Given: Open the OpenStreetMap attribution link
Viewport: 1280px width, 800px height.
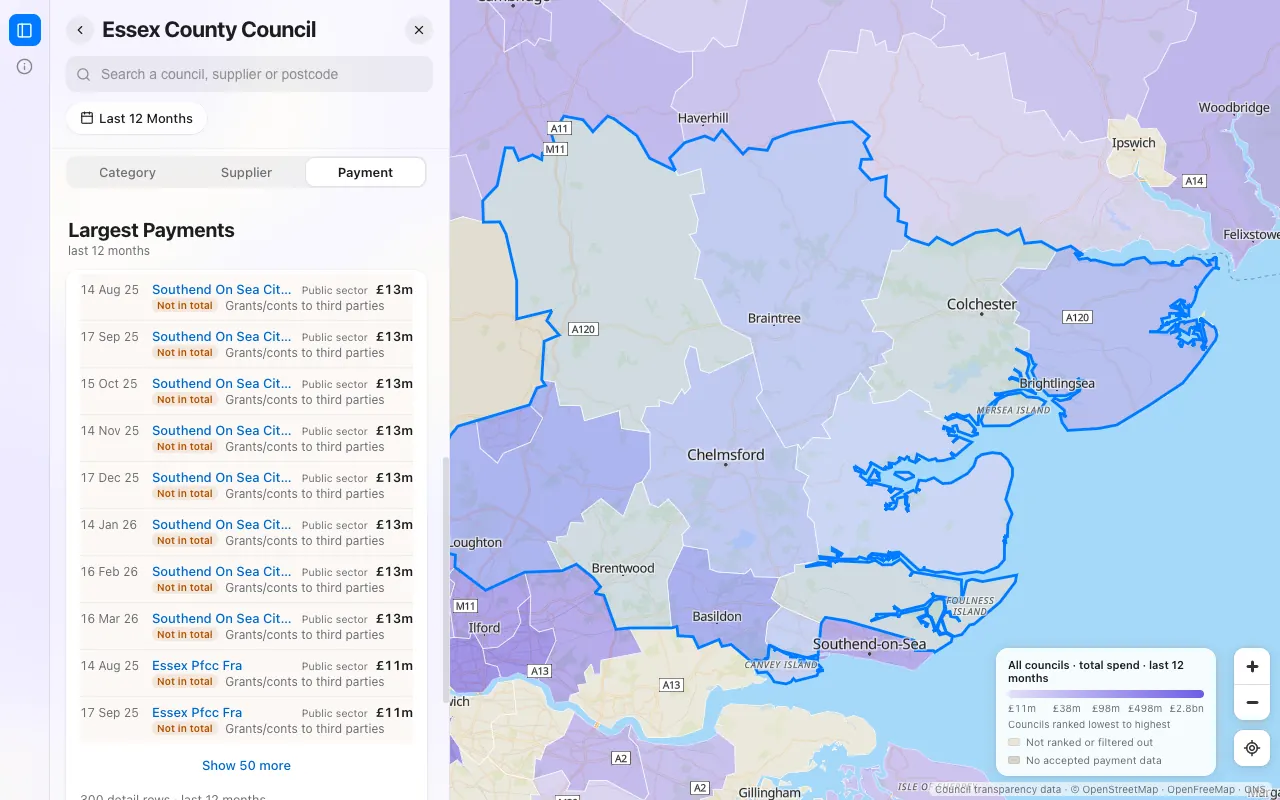Looking at the screenshot, I should (1120, 790).
